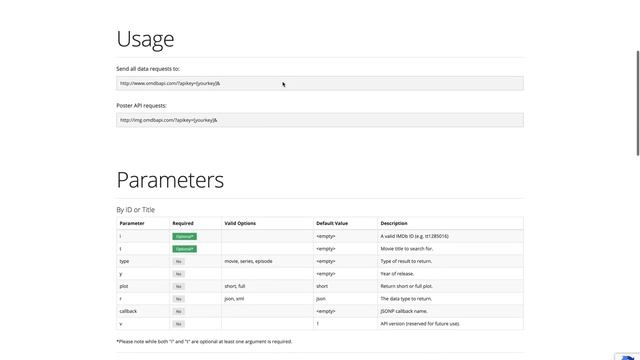Click the "JSONP callback name." description
The image size is (640, 360).
404,311
